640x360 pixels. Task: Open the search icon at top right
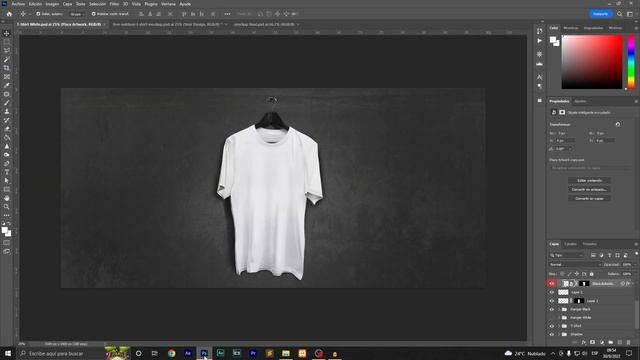[620, 14]
